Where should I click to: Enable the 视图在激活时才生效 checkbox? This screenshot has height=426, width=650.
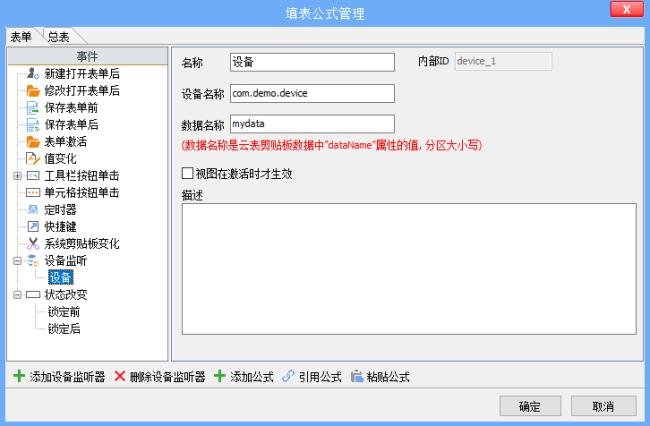[187, 173]
